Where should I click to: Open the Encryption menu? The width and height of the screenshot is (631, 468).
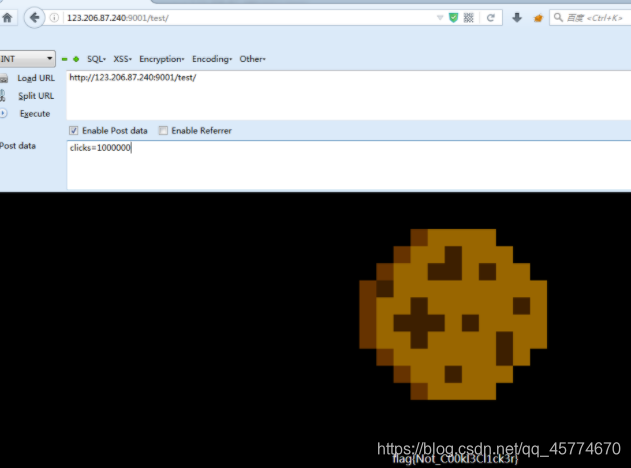(x=162, y=59)
